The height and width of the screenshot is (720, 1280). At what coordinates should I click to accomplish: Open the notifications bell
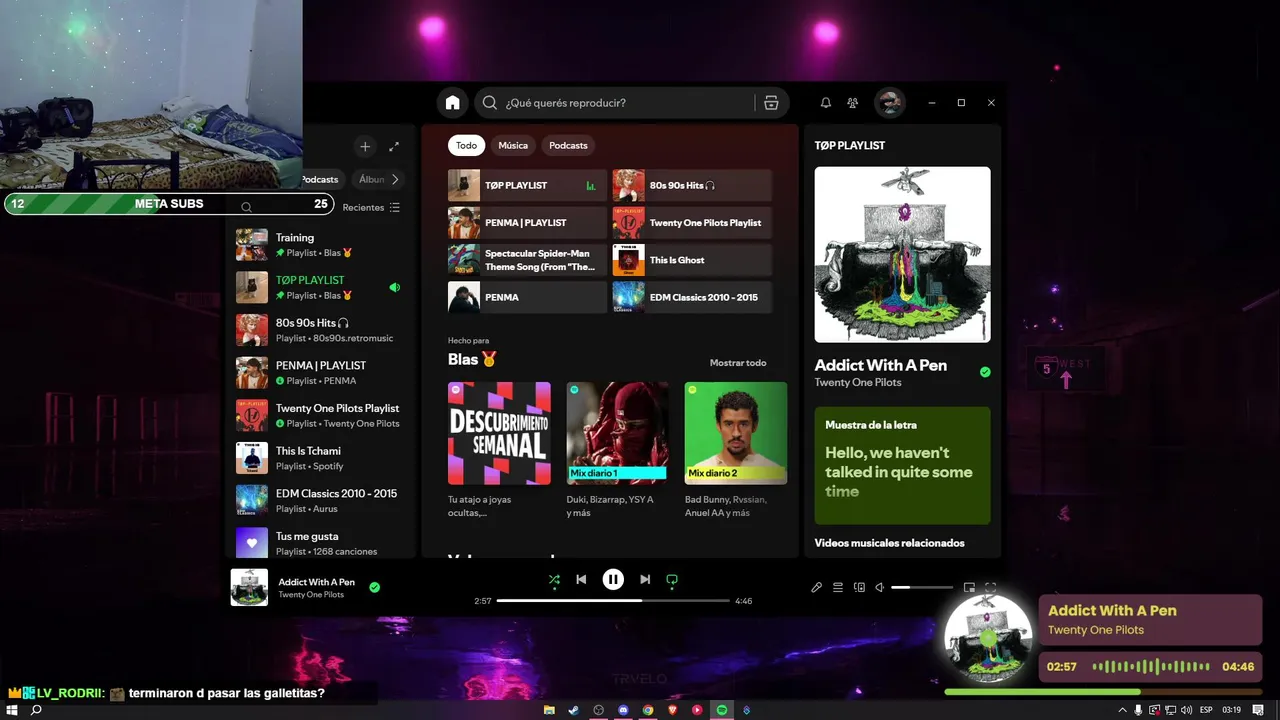[x=826, y=103]
